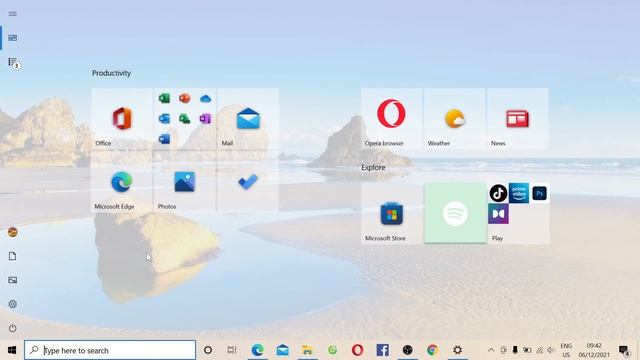The height and width of the screenshot is (360, 640).
Task: Open File Explorer from the taskbar
Action: (307, 350)
